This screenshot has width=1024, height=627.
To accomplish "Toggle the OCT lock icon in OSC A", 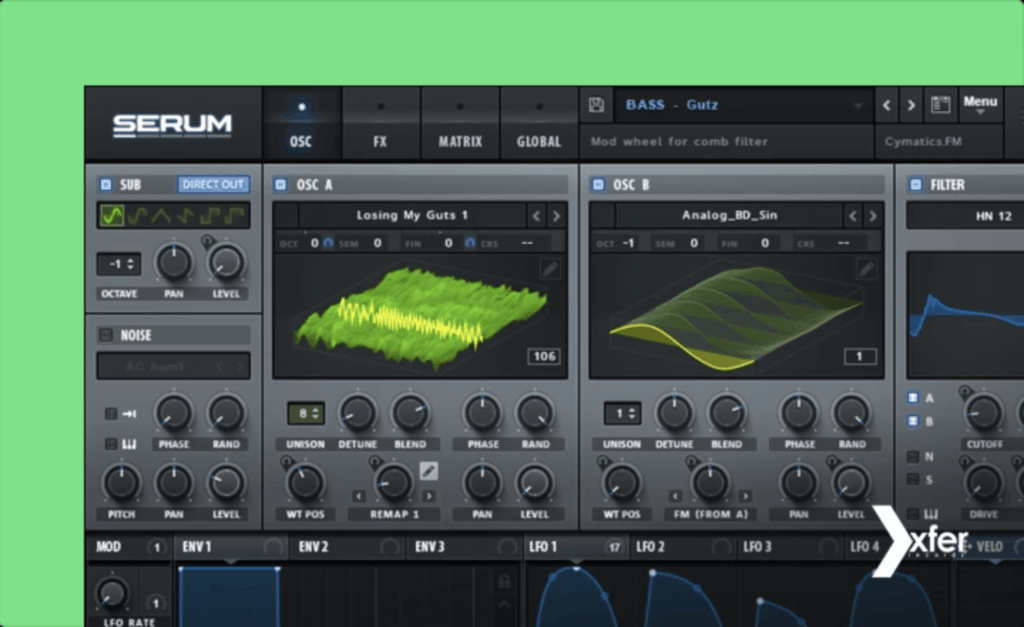I will (328, 243).
